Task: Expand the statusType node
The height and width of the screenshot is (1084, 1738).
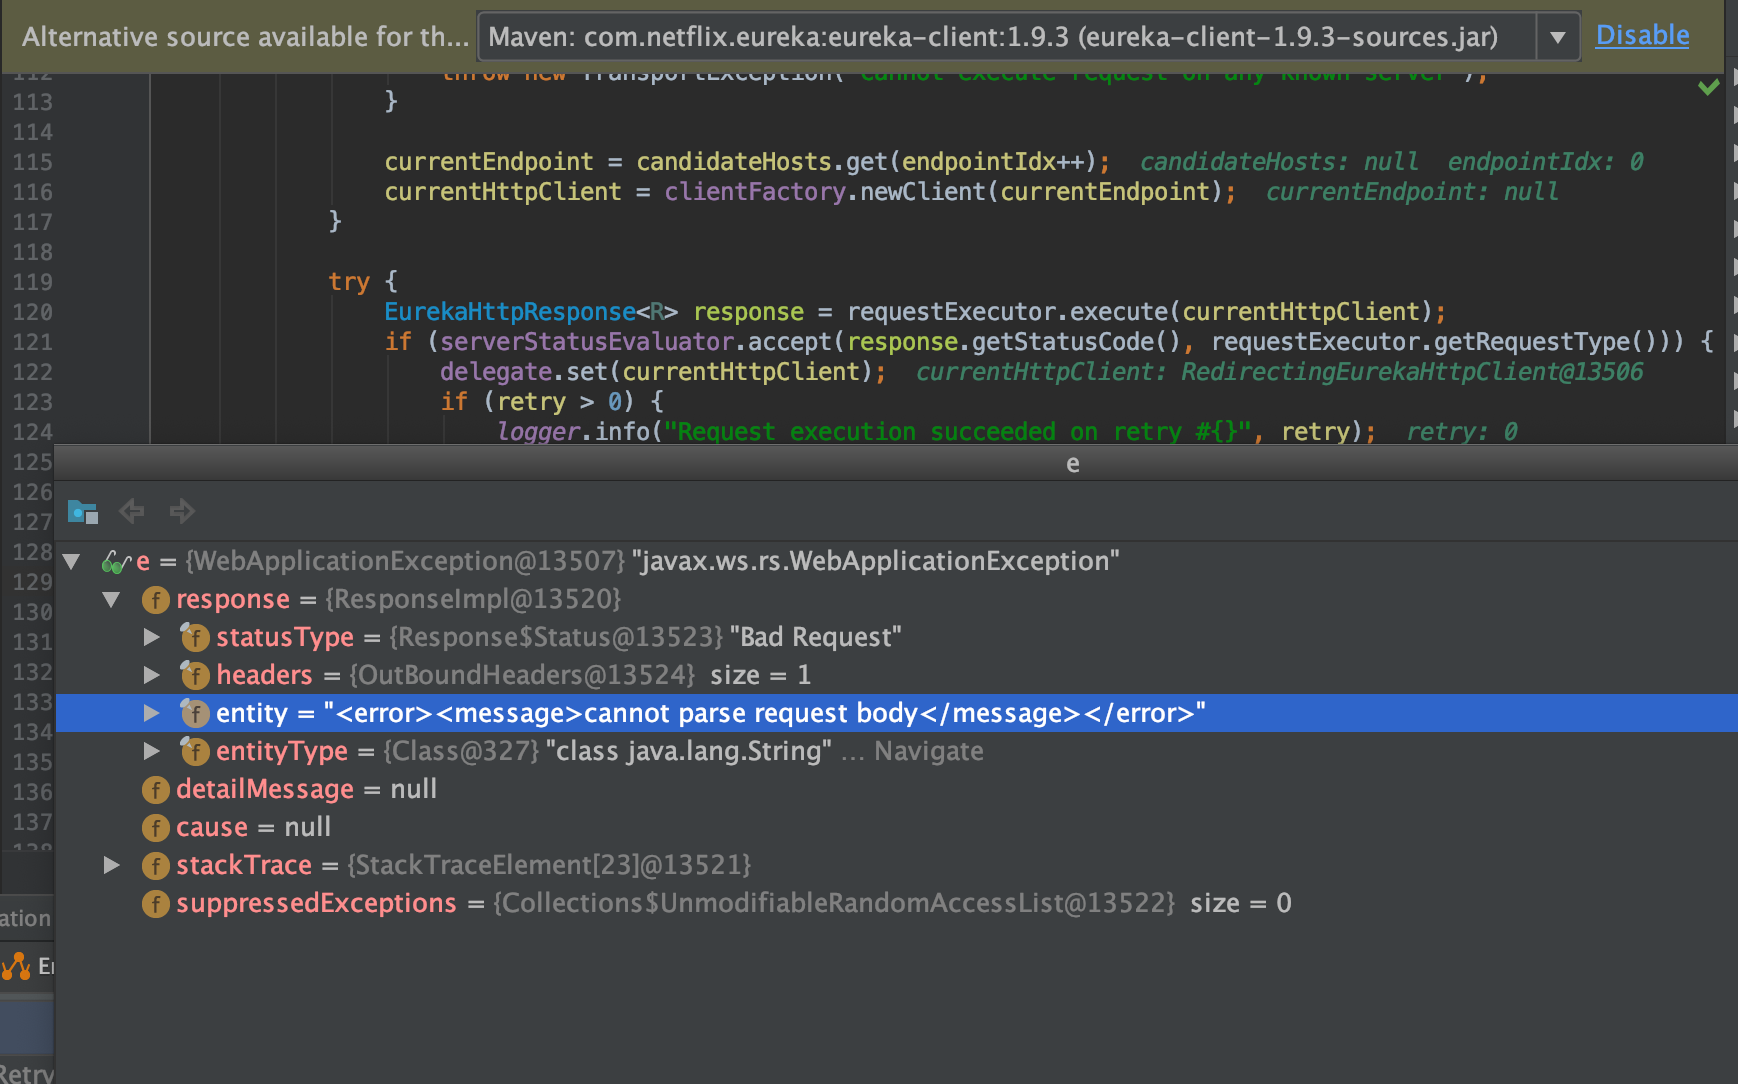Action: coord(151,637)
